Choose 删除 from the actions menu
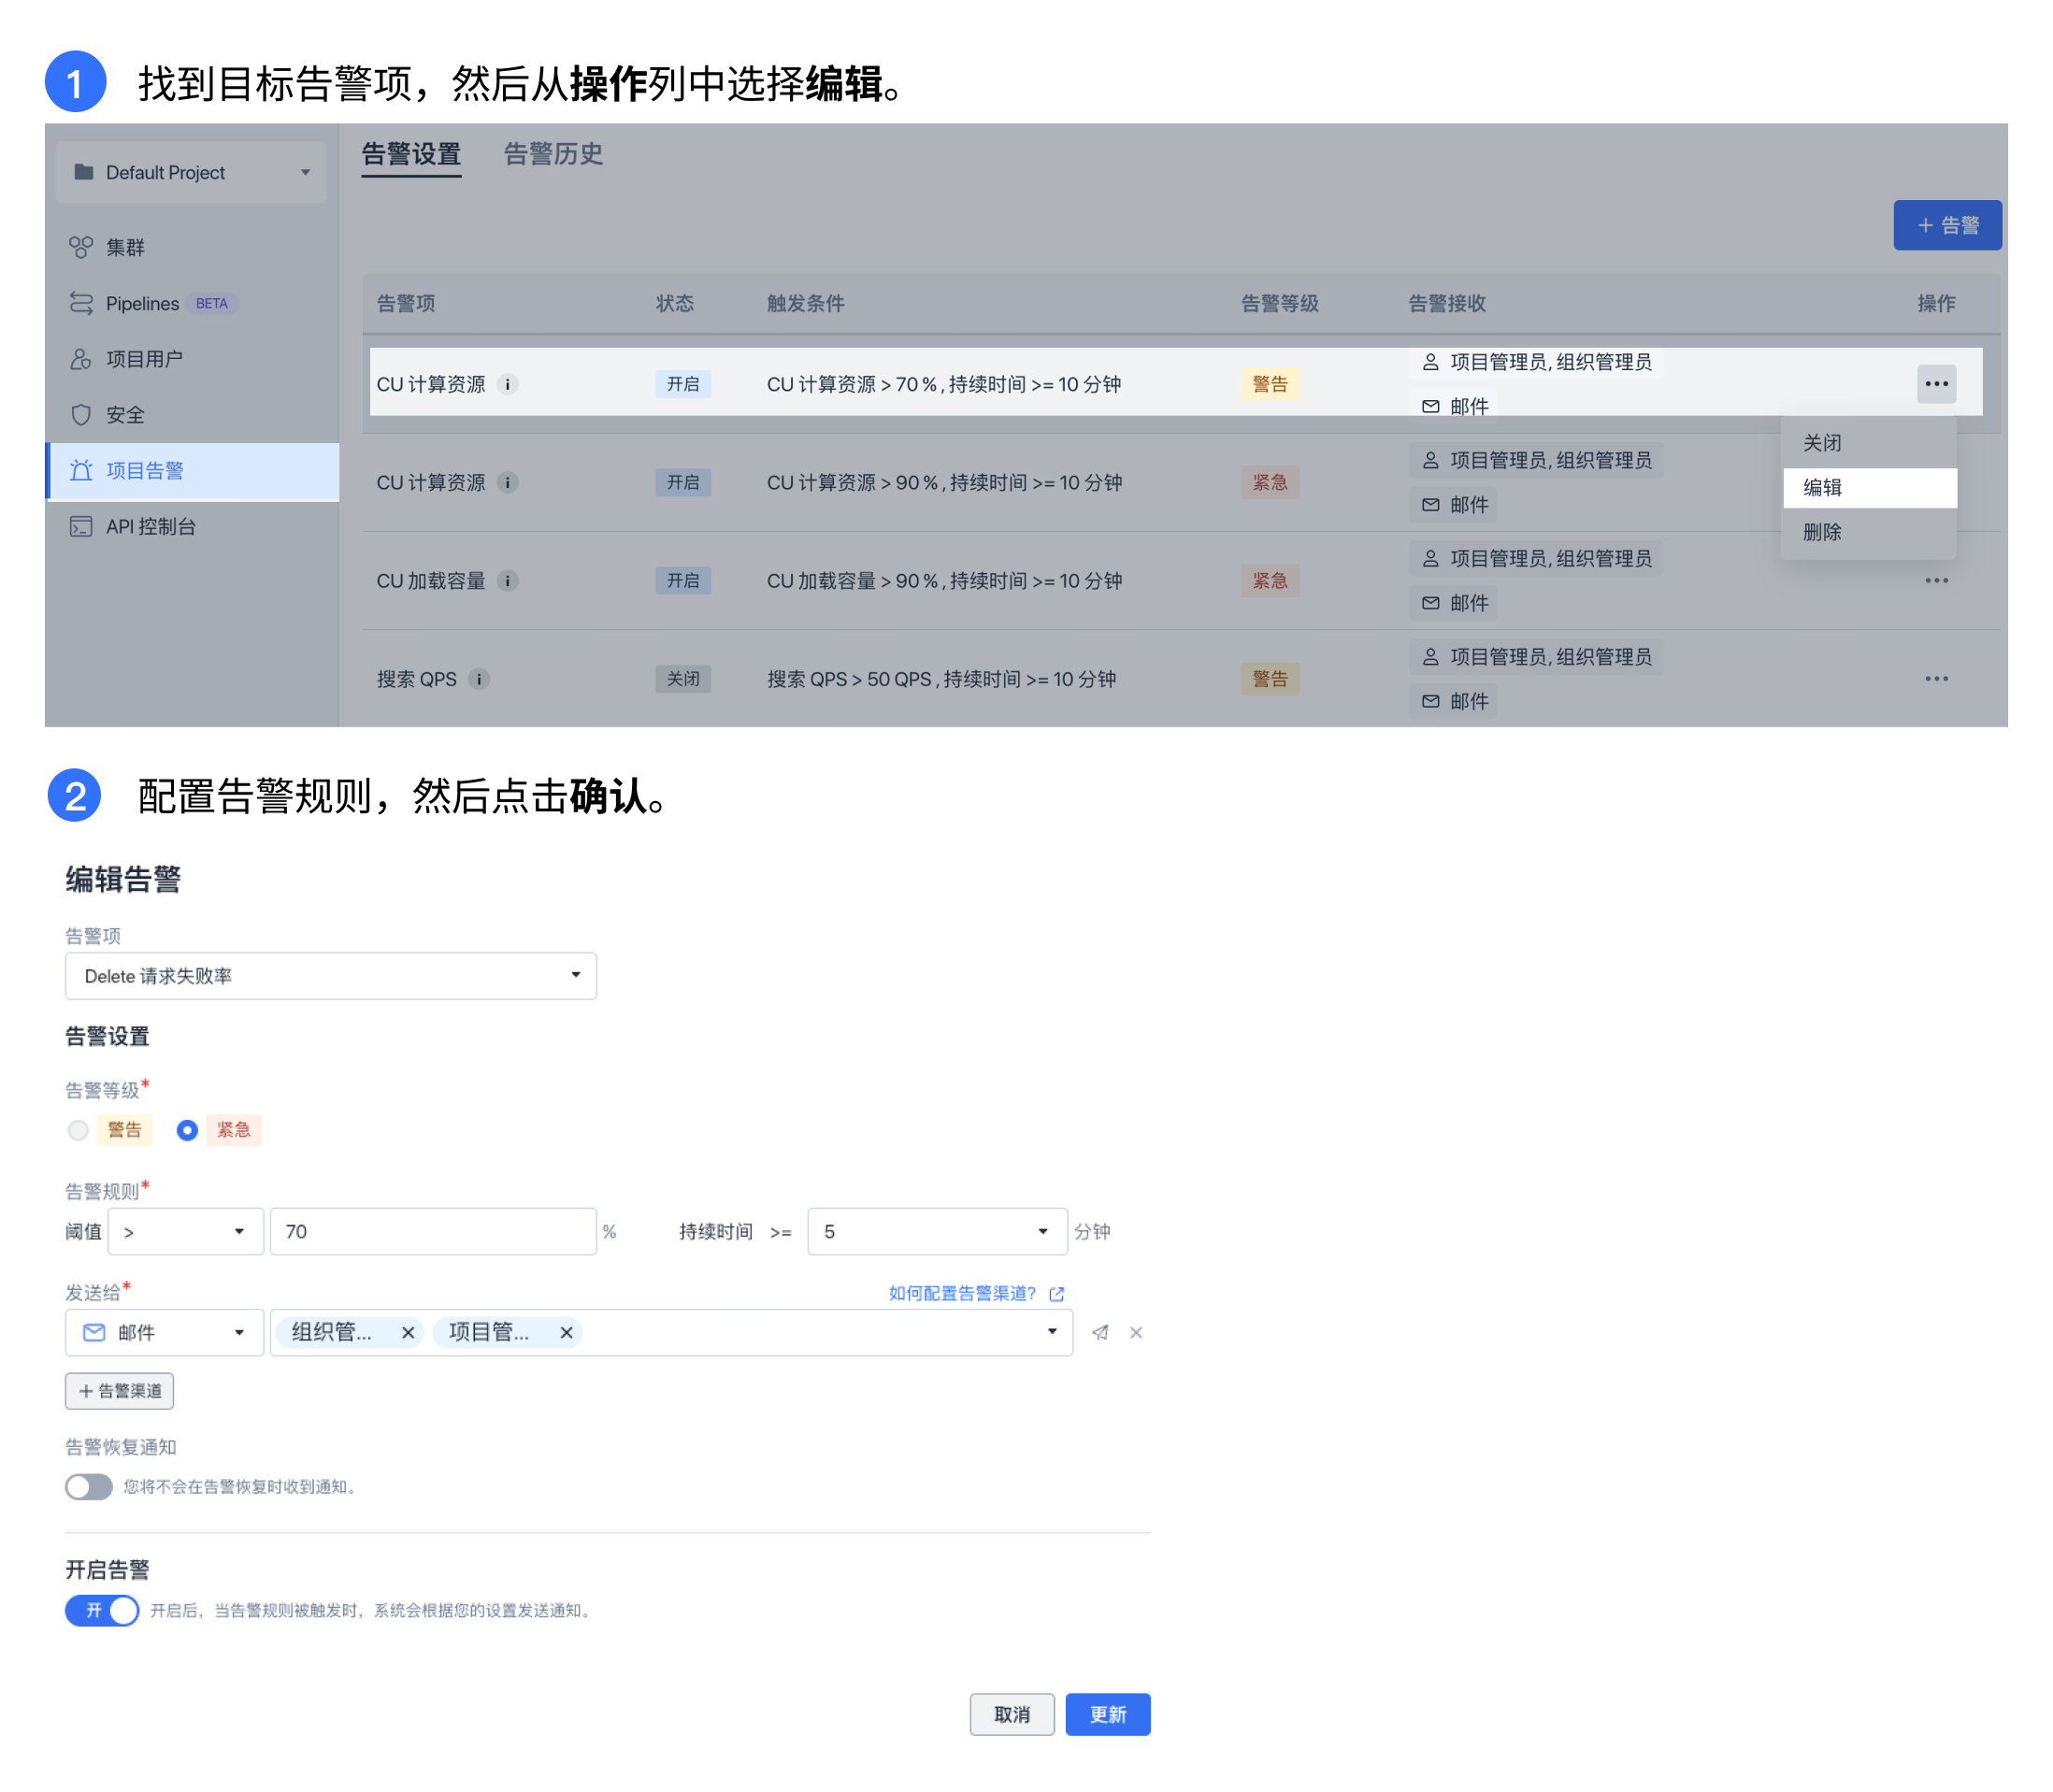The width and height of the screenshot is (2053, 1792). click(x=1870, y=532)
